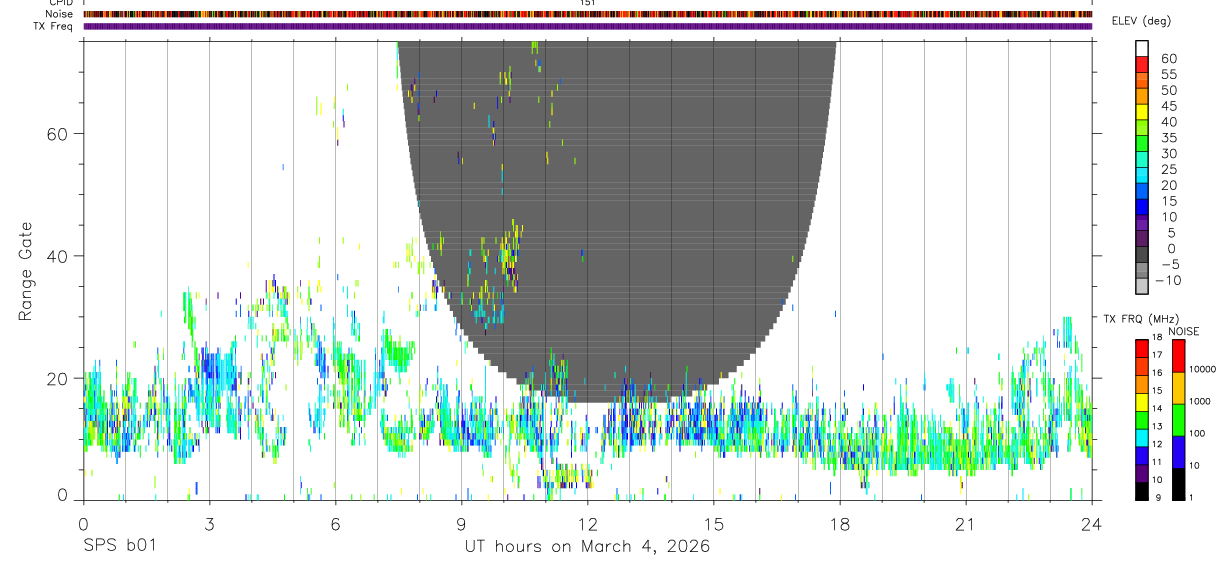Click the purple 5–10 segment of ELEV colorbar

click(x=1142, y=223)
